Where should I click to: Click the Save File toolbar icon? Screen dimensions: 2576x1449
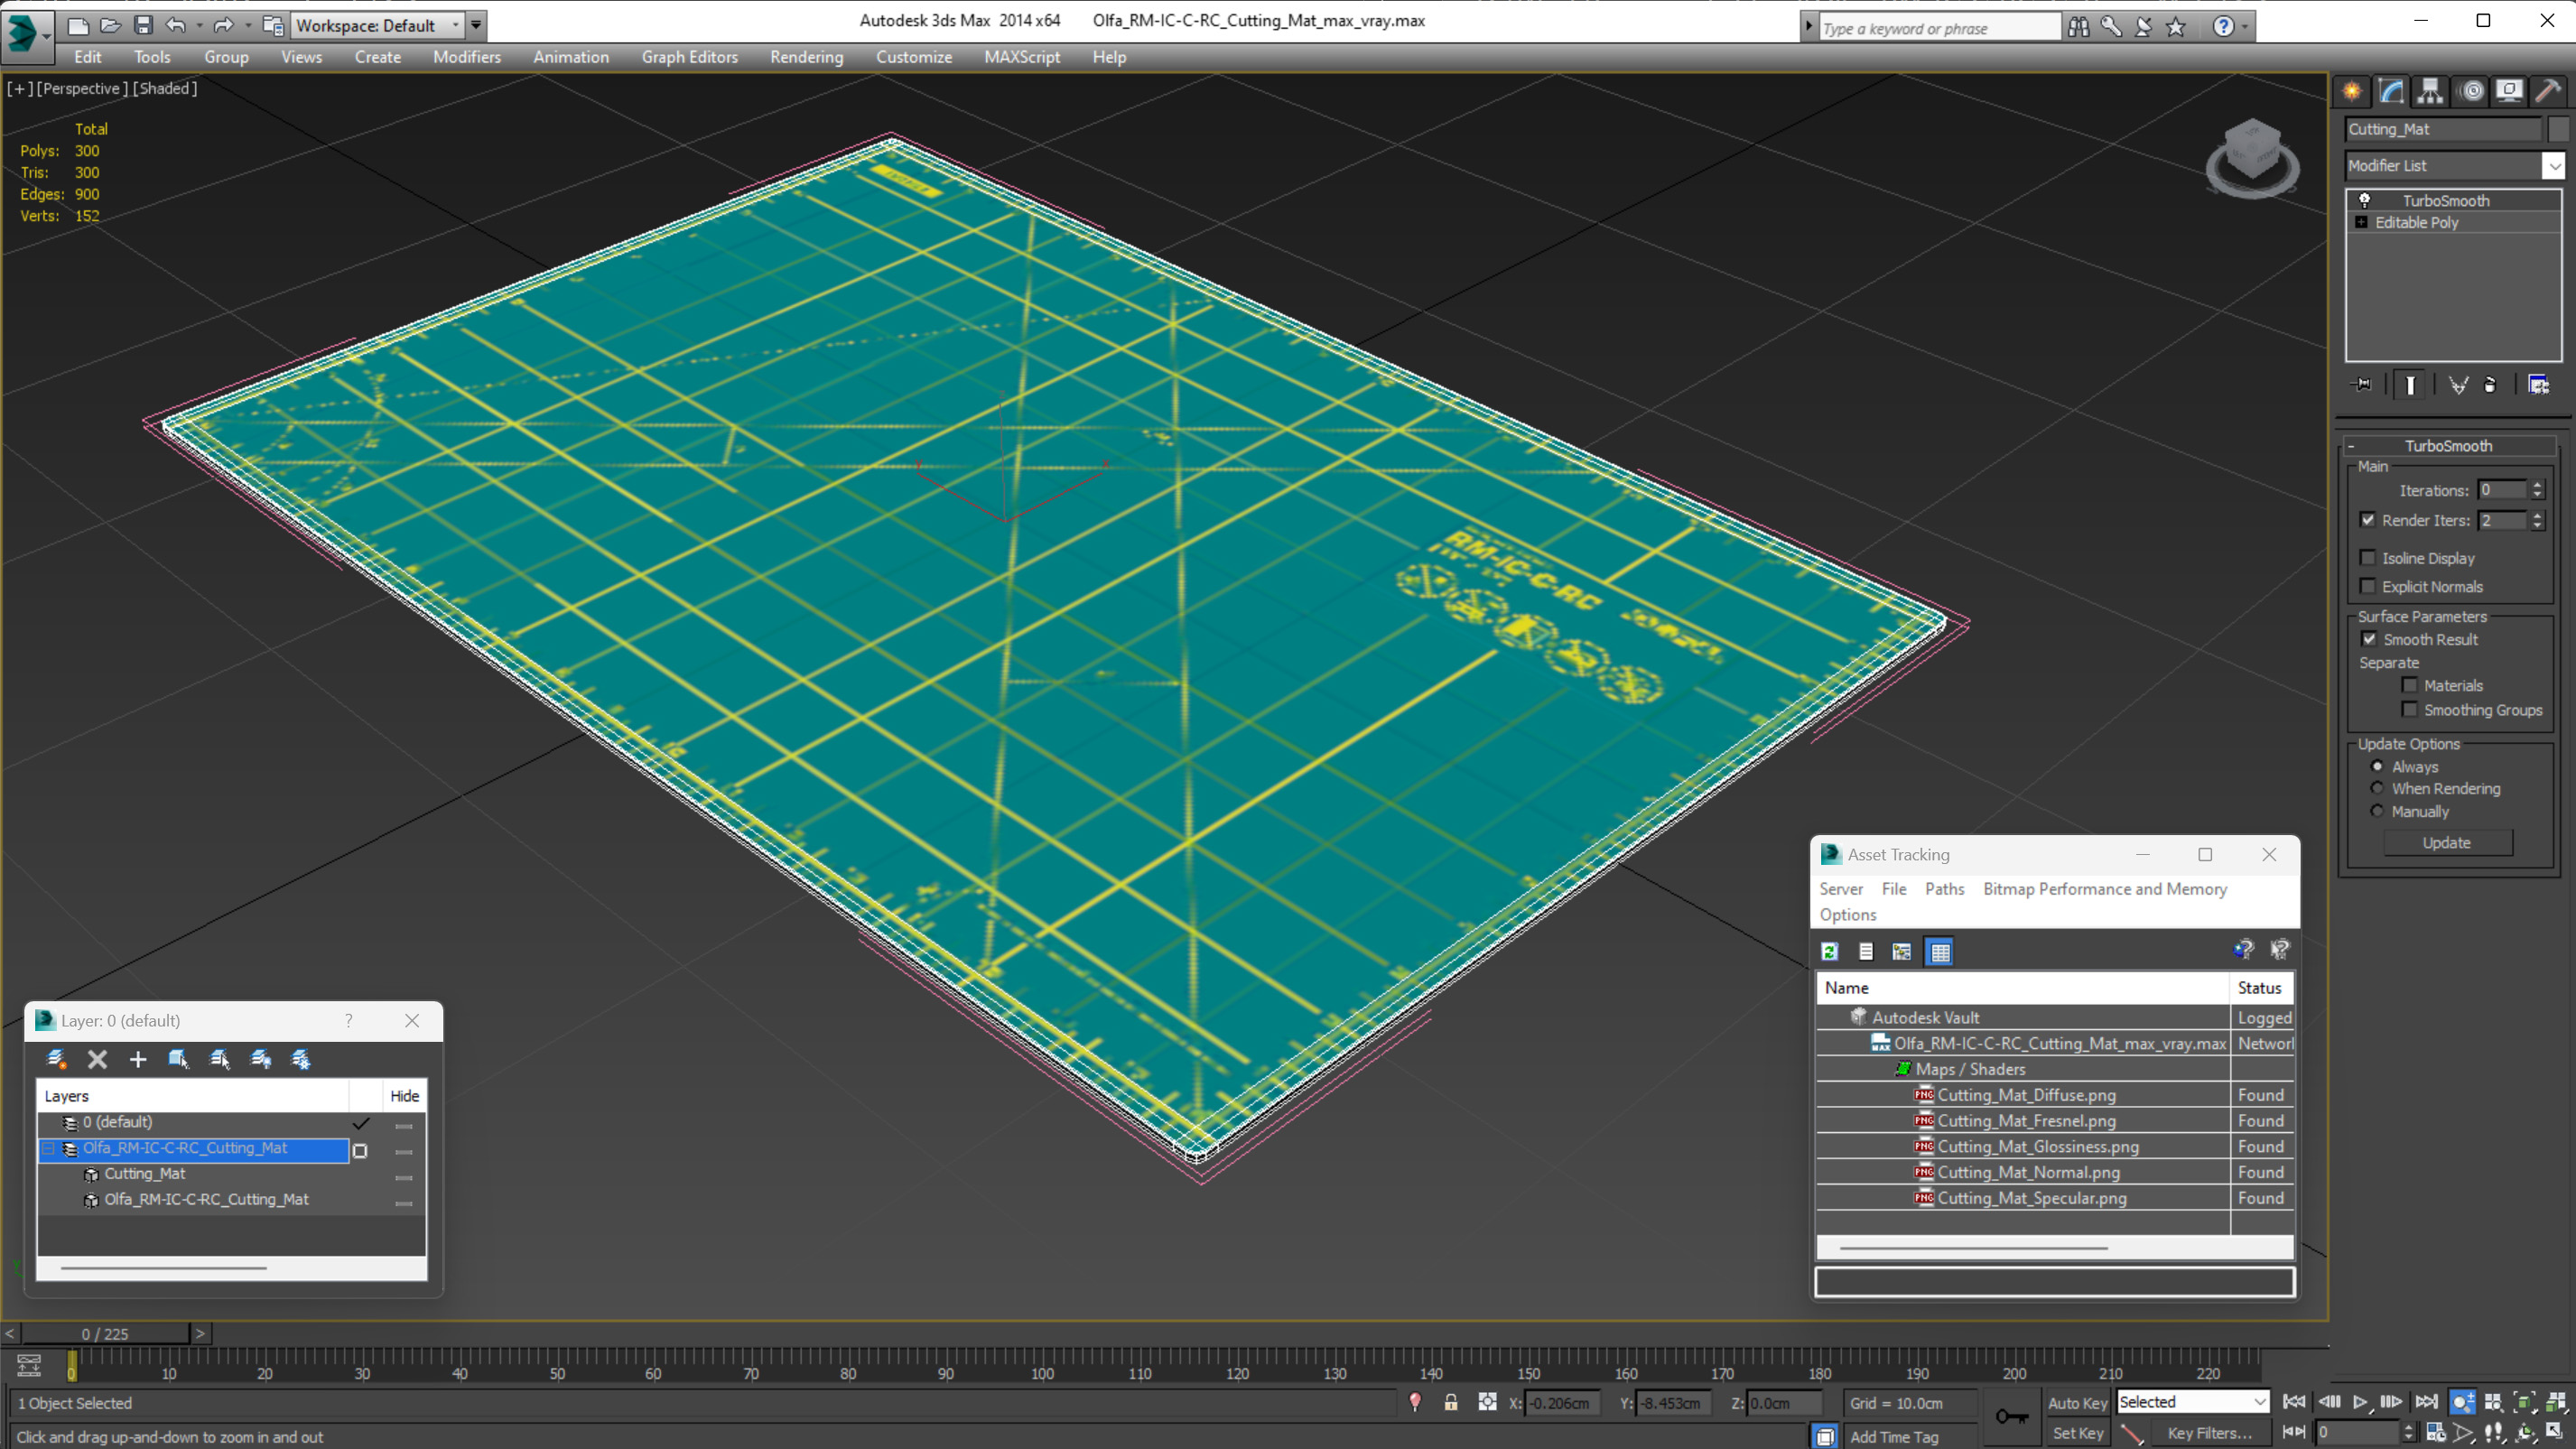pos(143,25)
